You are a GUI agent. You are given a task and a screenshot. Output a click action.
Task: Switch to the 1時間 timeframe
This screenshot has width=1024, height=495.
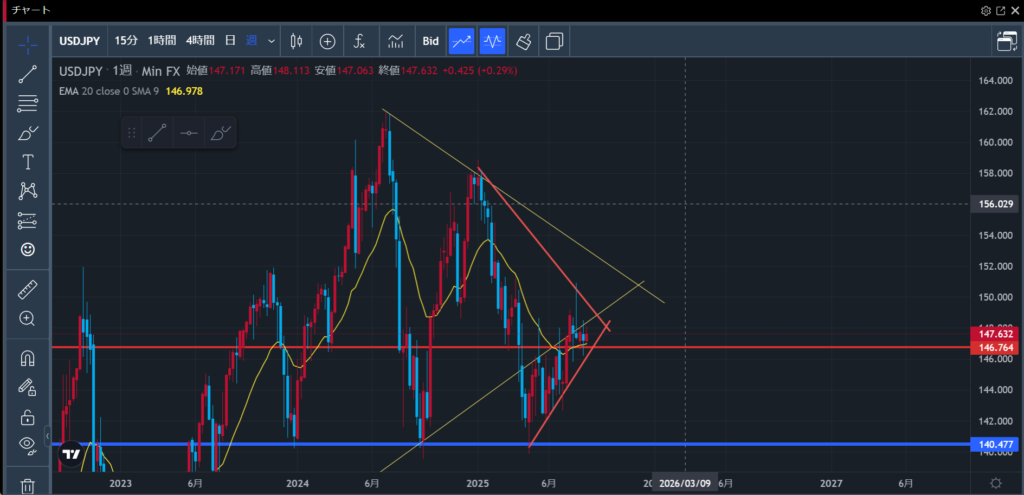pos(161,41)
